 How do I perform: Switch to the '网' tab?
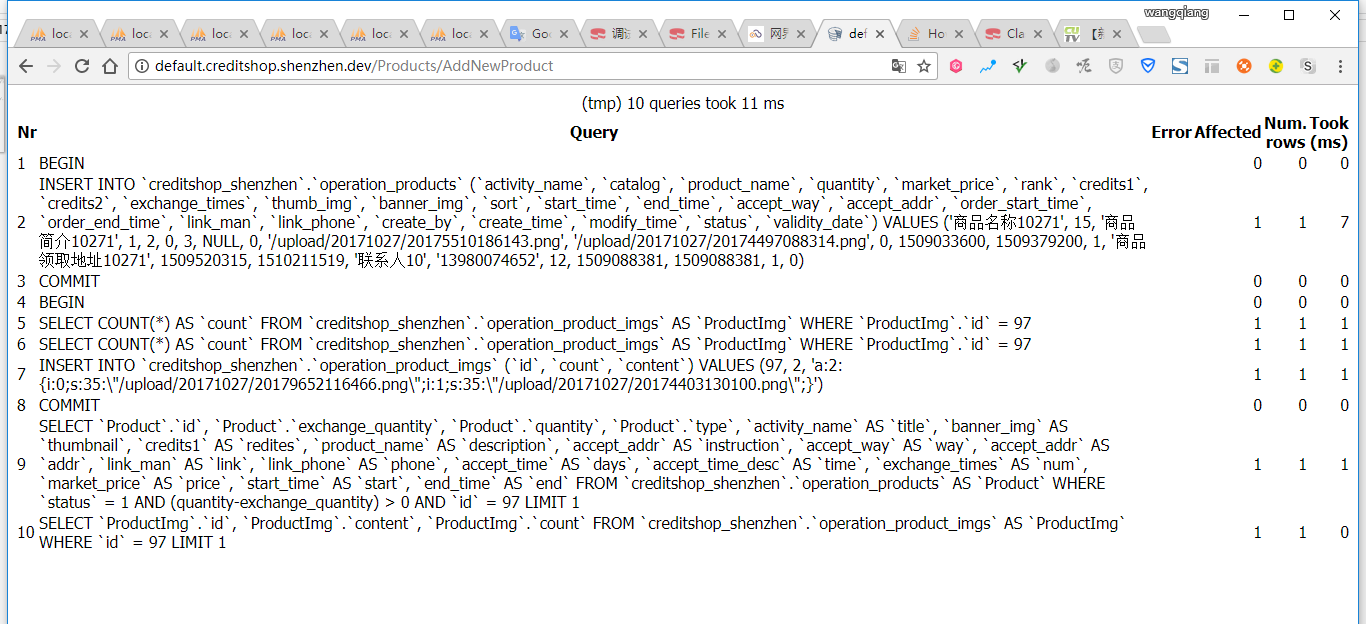coord(778,33)
